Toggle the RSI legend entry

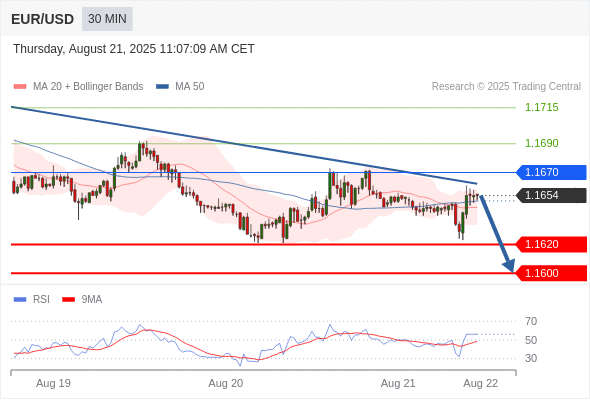click(x=32, y=300)
